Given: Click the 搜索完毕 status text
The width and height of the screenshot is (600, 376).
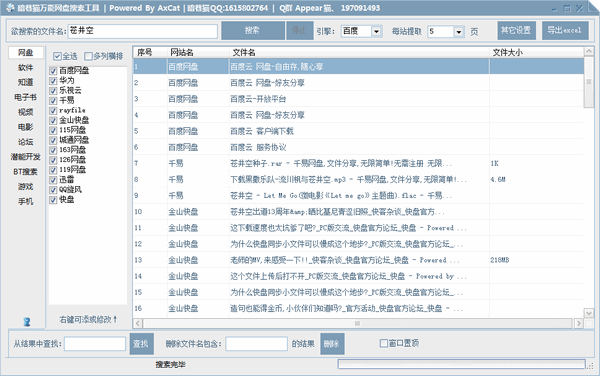Looking at the screenshot, I should point(170,365).
